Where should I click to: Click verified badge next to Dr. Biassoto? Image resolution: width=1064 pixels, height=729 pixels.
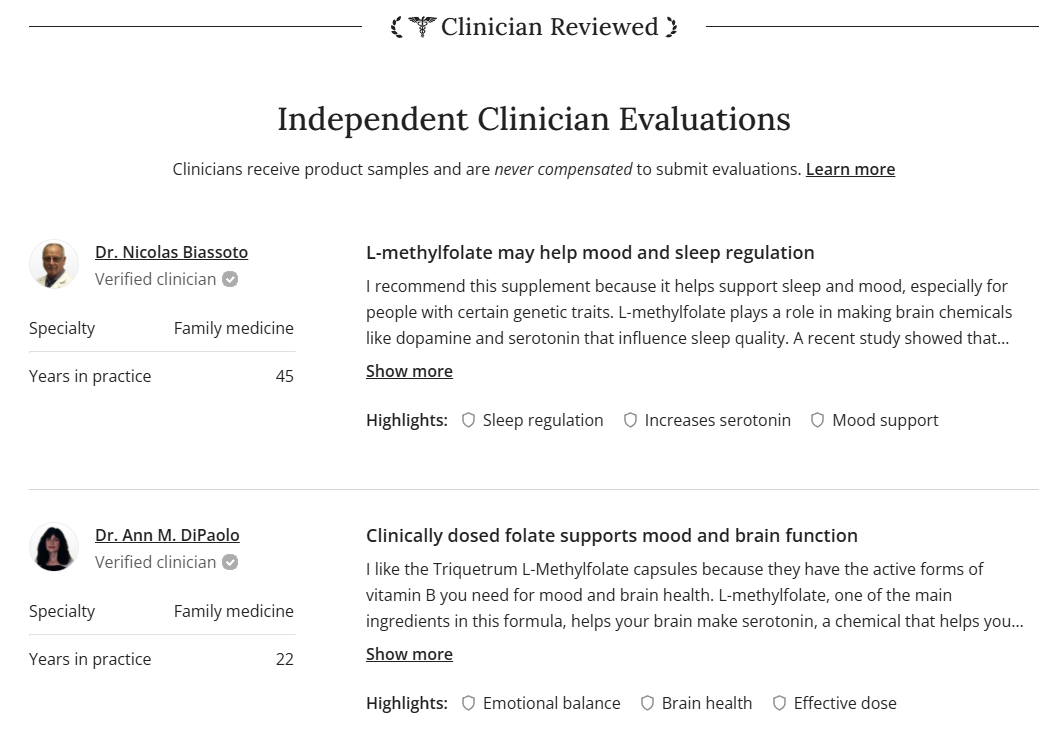[230, 279]
